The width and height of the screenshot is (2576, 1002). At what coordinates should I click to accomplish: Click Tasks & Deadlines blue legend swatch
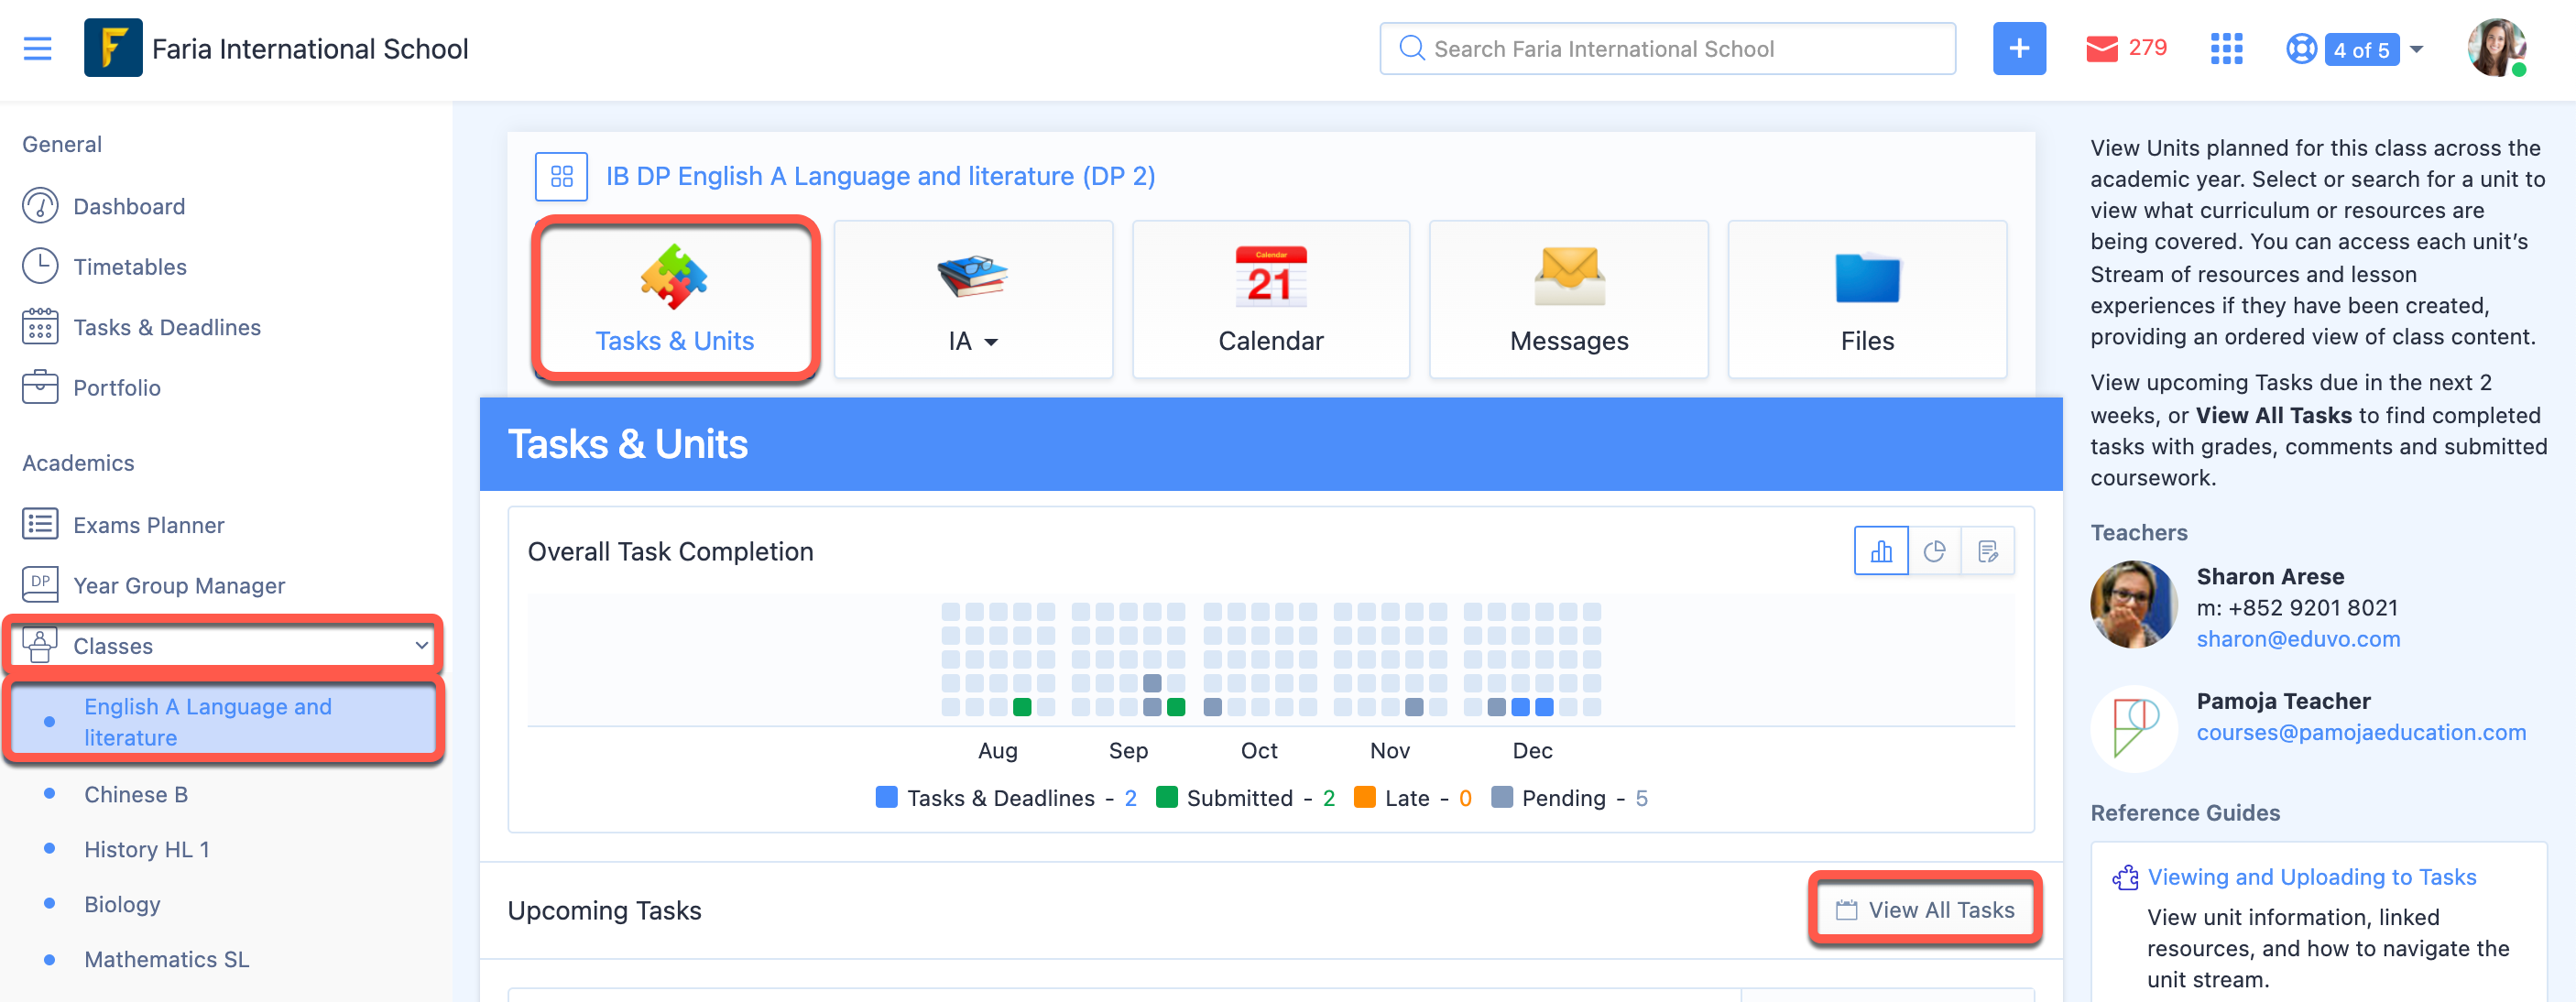pos(886,797)
